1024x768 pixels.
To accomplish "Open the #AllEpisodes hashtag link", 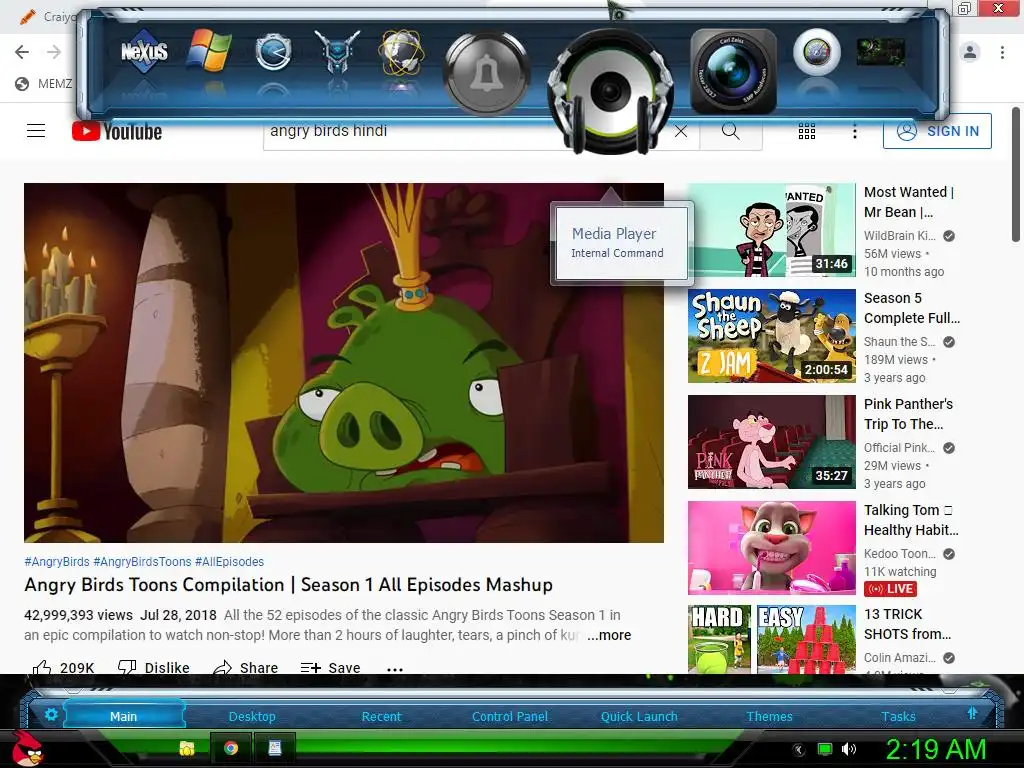I will tap(229, 562).
